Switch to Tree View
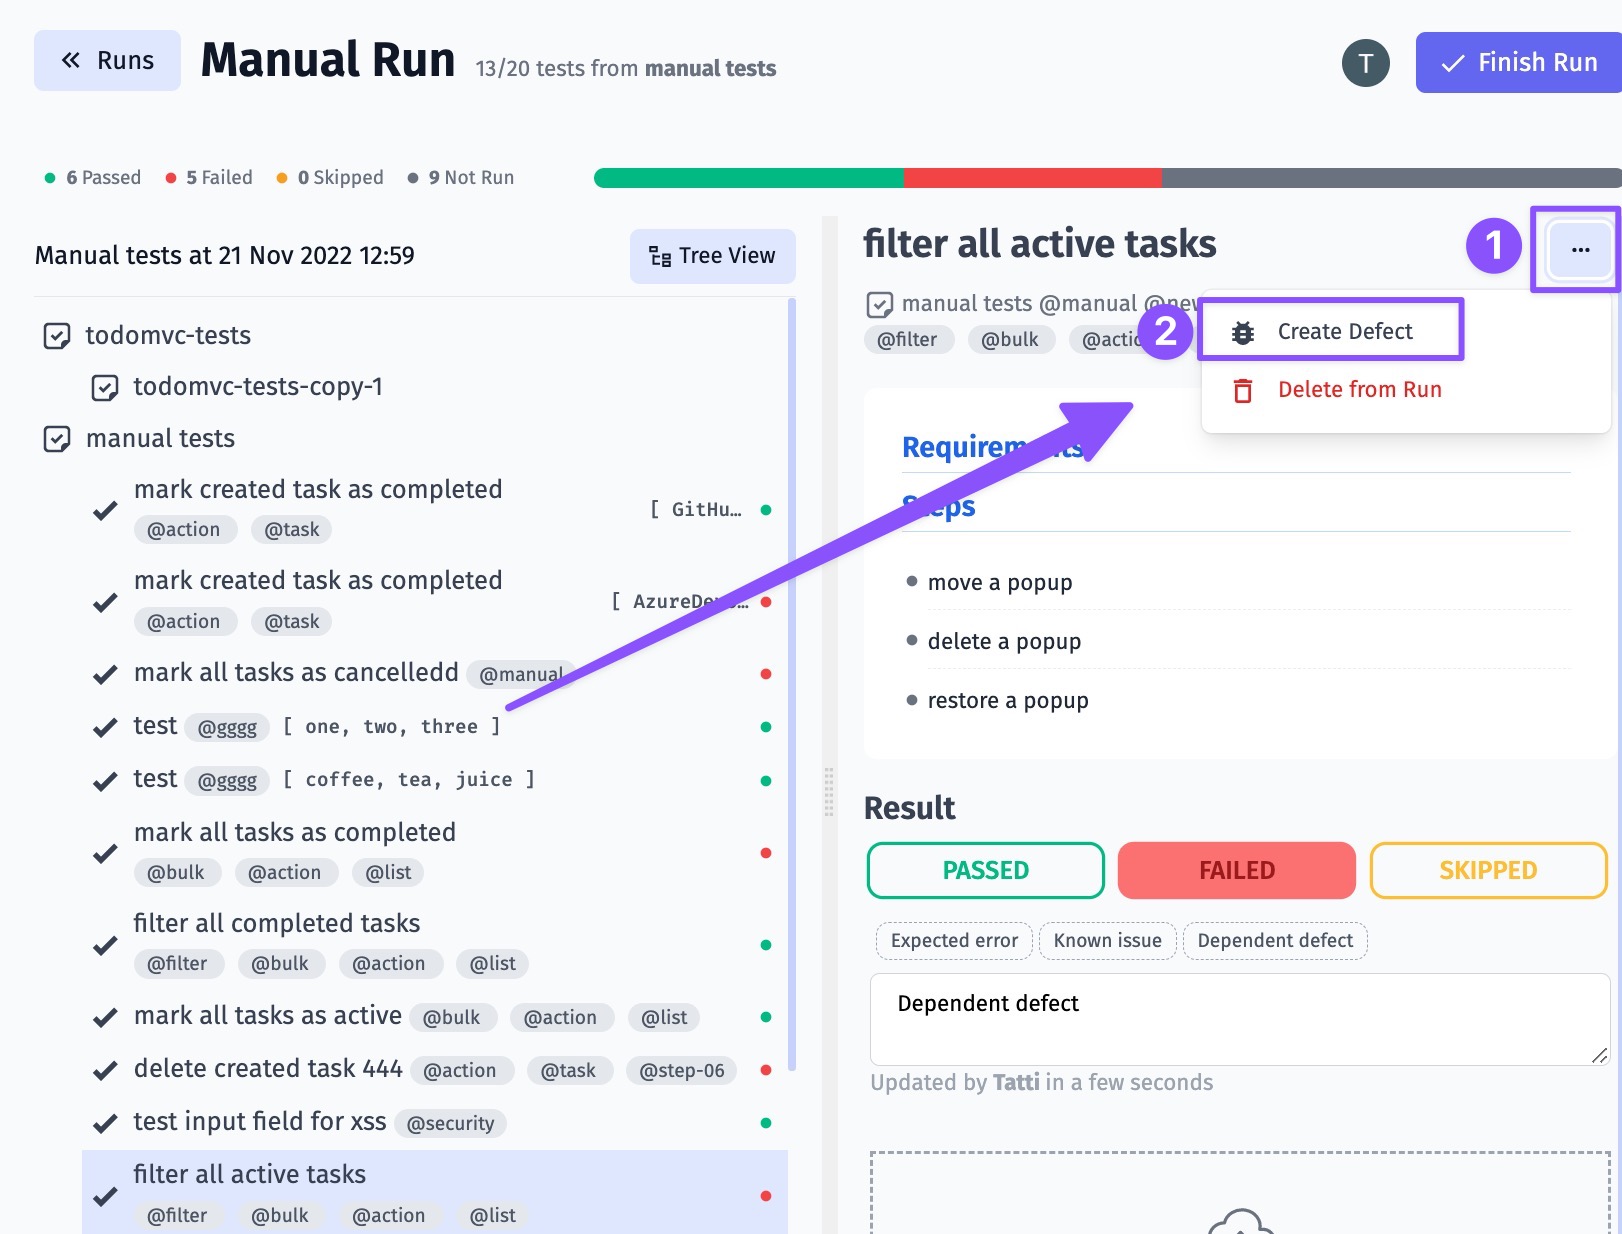This screenshot has height=1234, width=1622. [712, 256]
